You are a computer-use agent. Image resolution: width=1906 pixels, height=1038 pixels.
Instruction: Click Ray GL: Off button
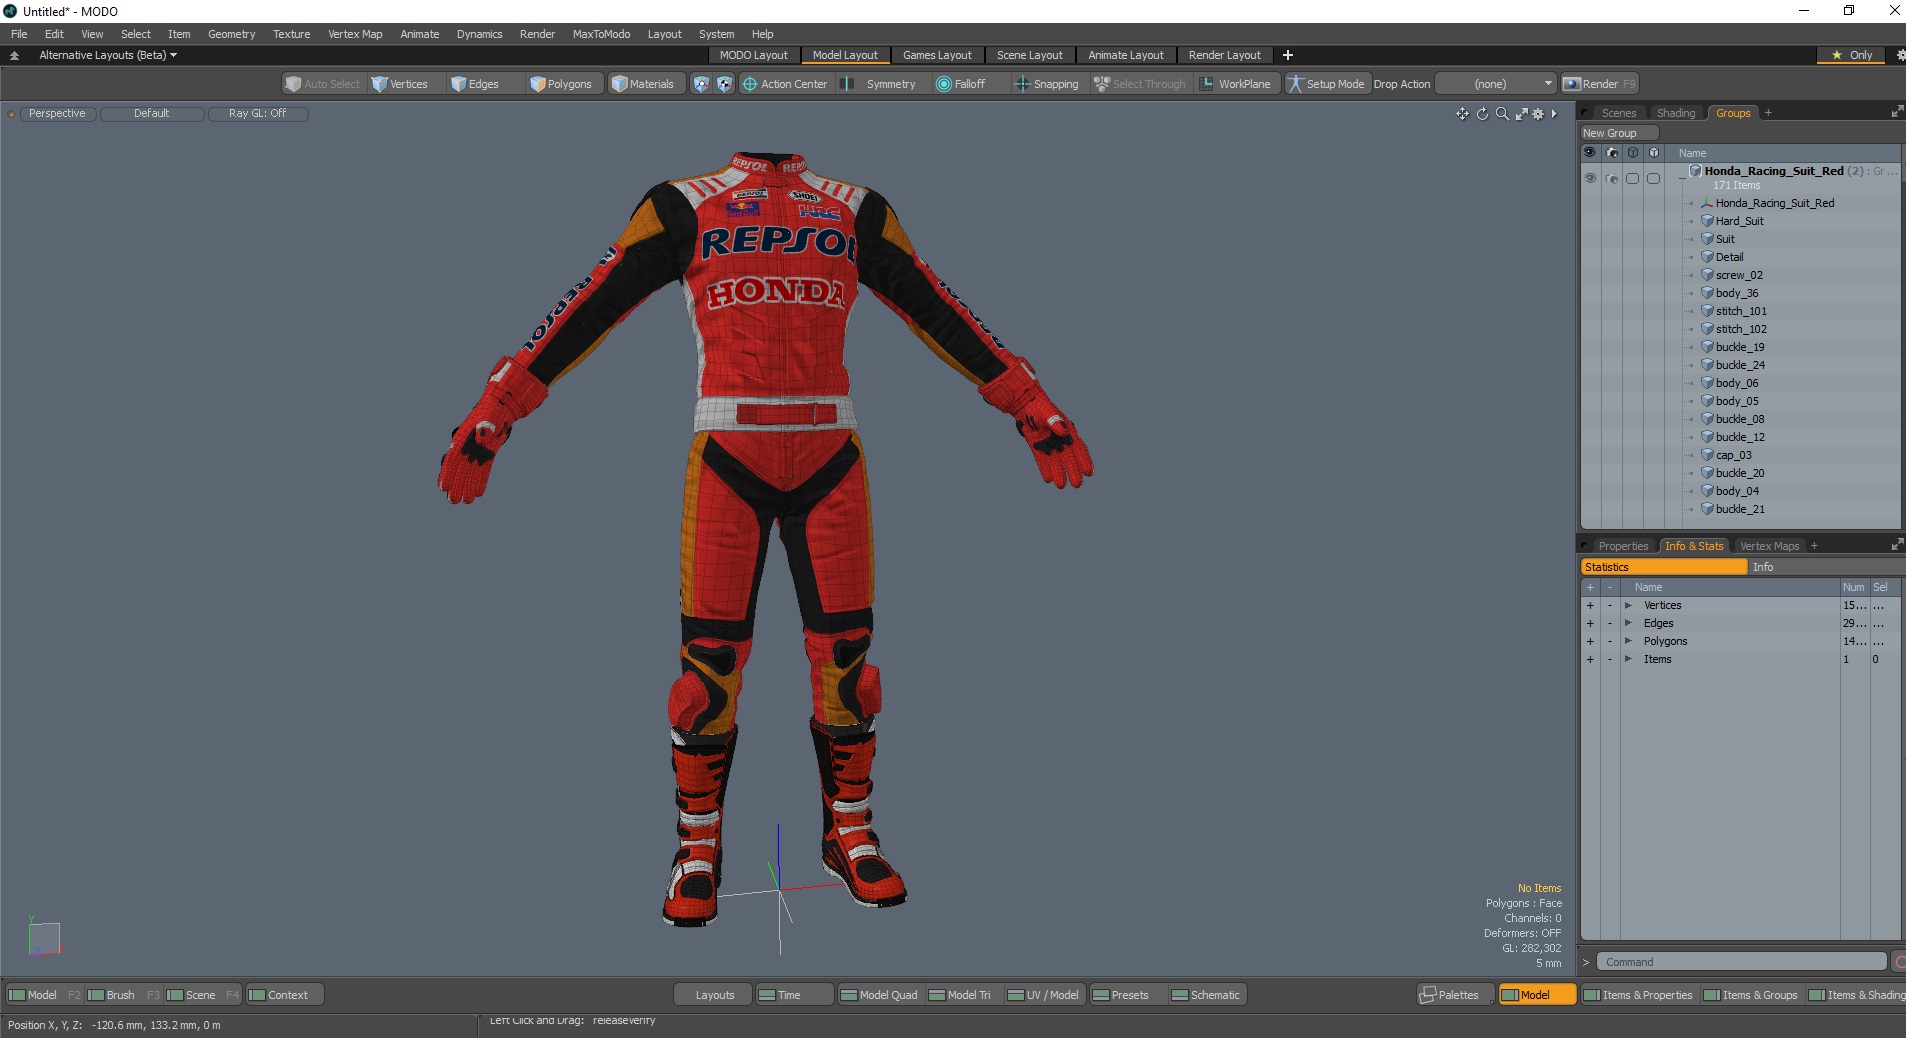pos(257,114)
